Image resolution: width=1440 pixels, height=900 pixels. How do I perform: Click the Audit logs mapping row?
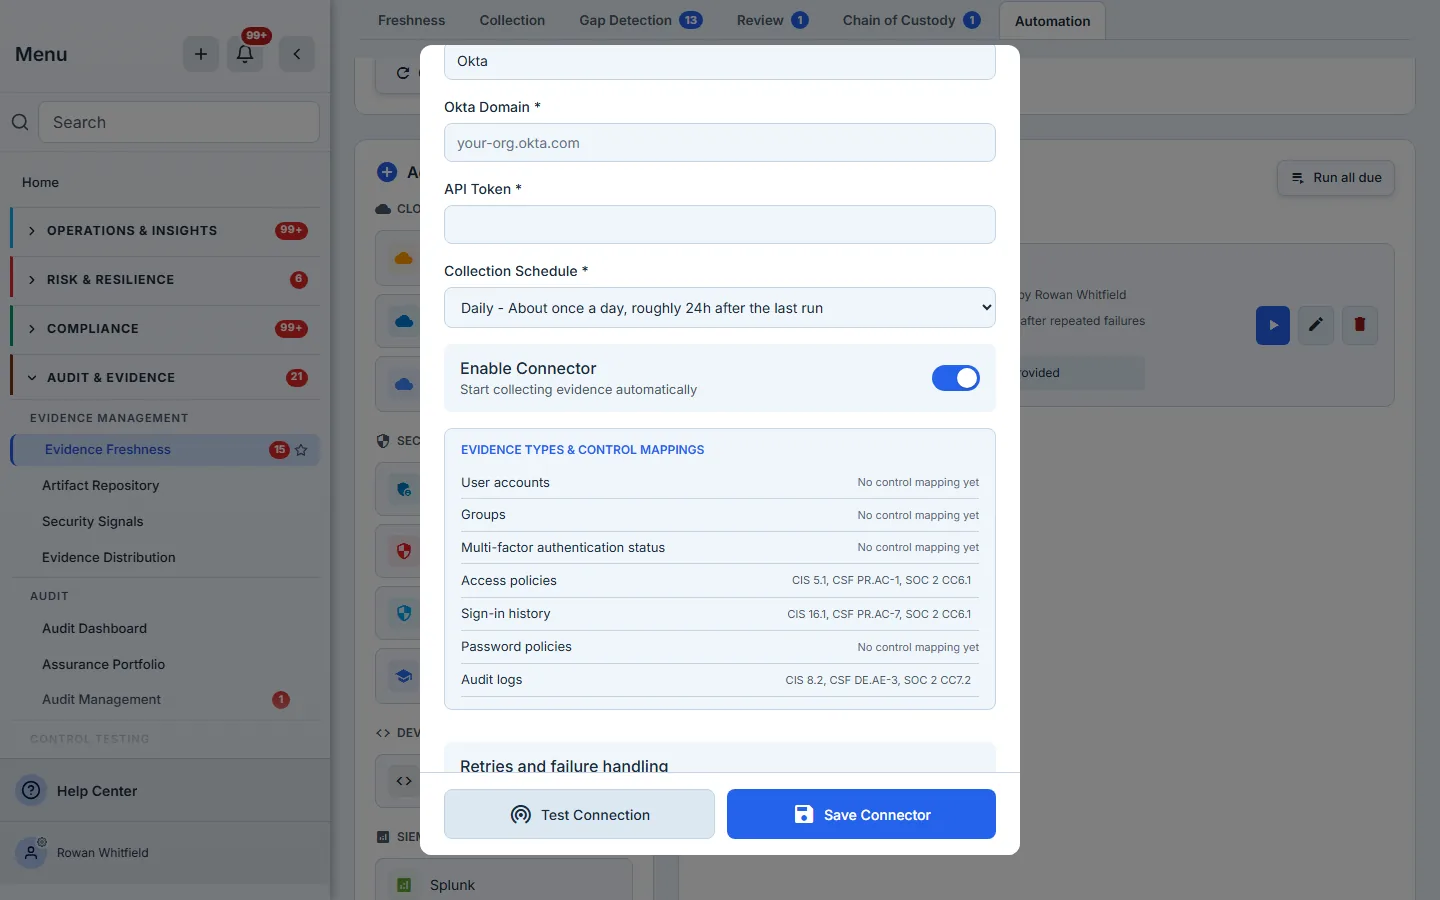pyautogui.click(x=720, y=680)
